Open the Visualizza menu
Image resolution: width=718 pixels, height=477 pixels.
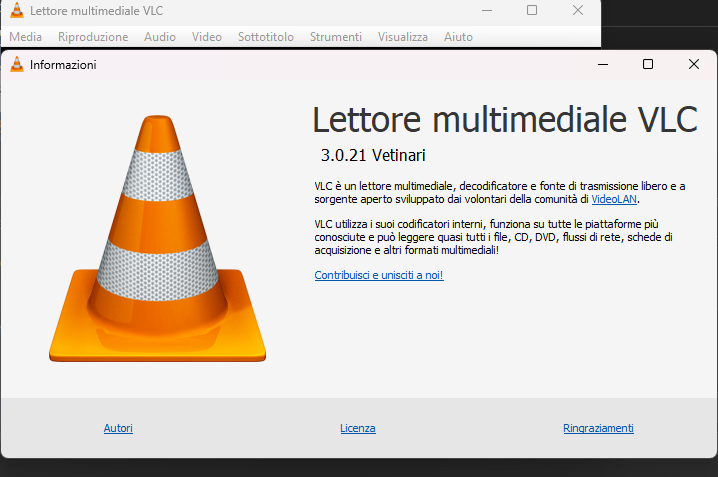403,37
